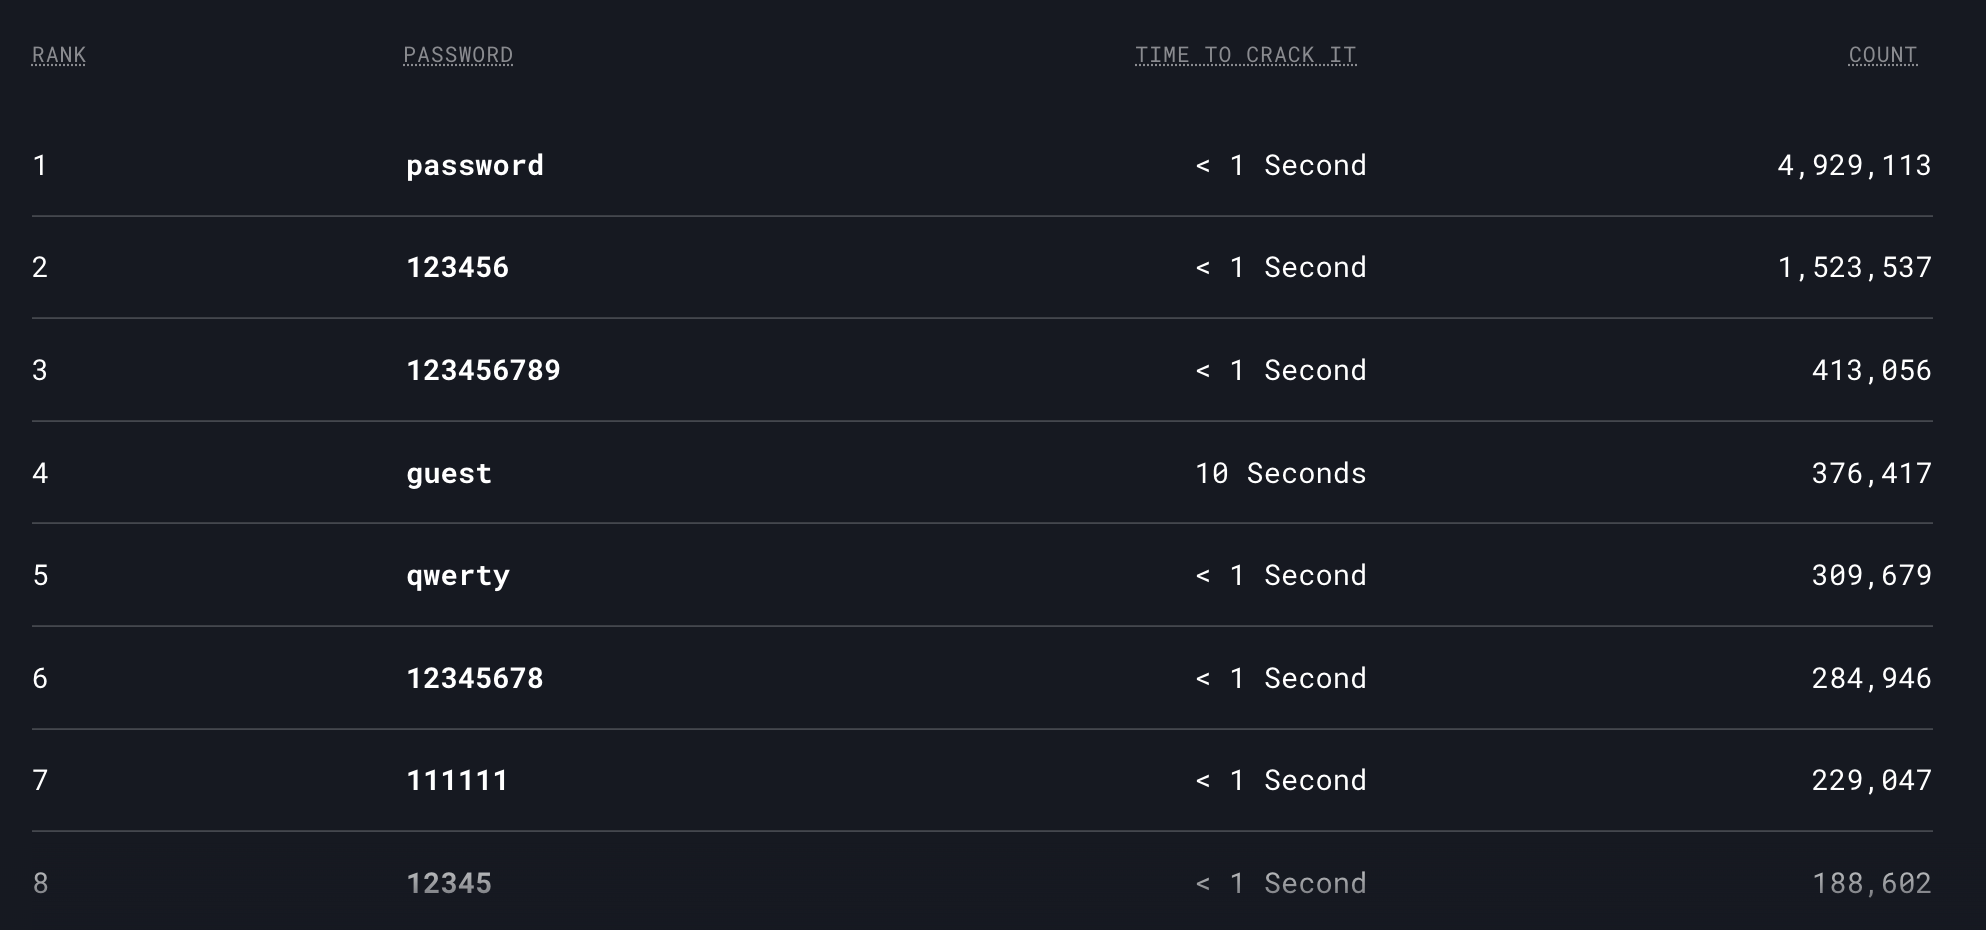Select the 'qwerty' password entry
The height and width of the screenshot is (930, 1986).
[x=458, y=577]
